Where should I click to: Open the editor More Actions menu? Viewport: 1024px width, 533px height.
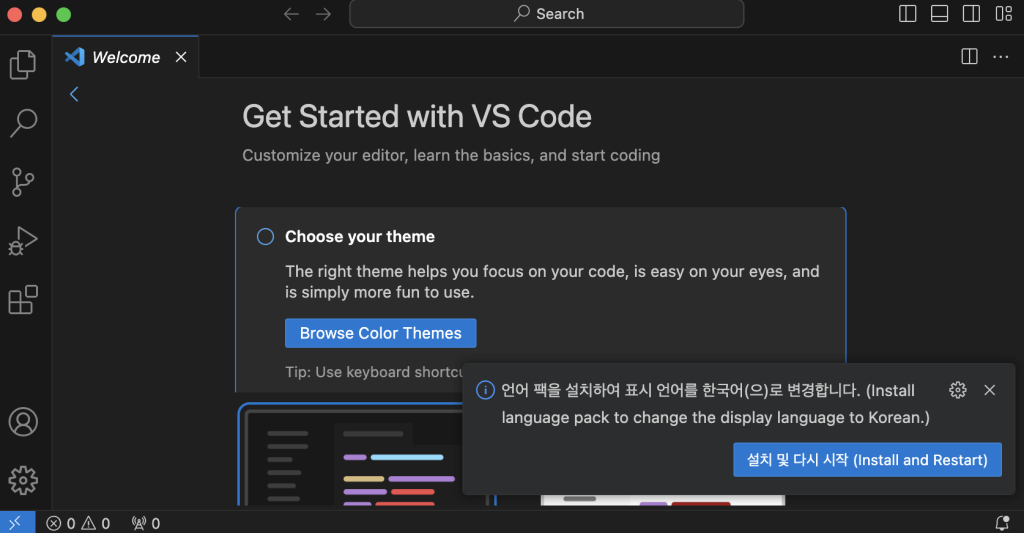click(1000, 57)
